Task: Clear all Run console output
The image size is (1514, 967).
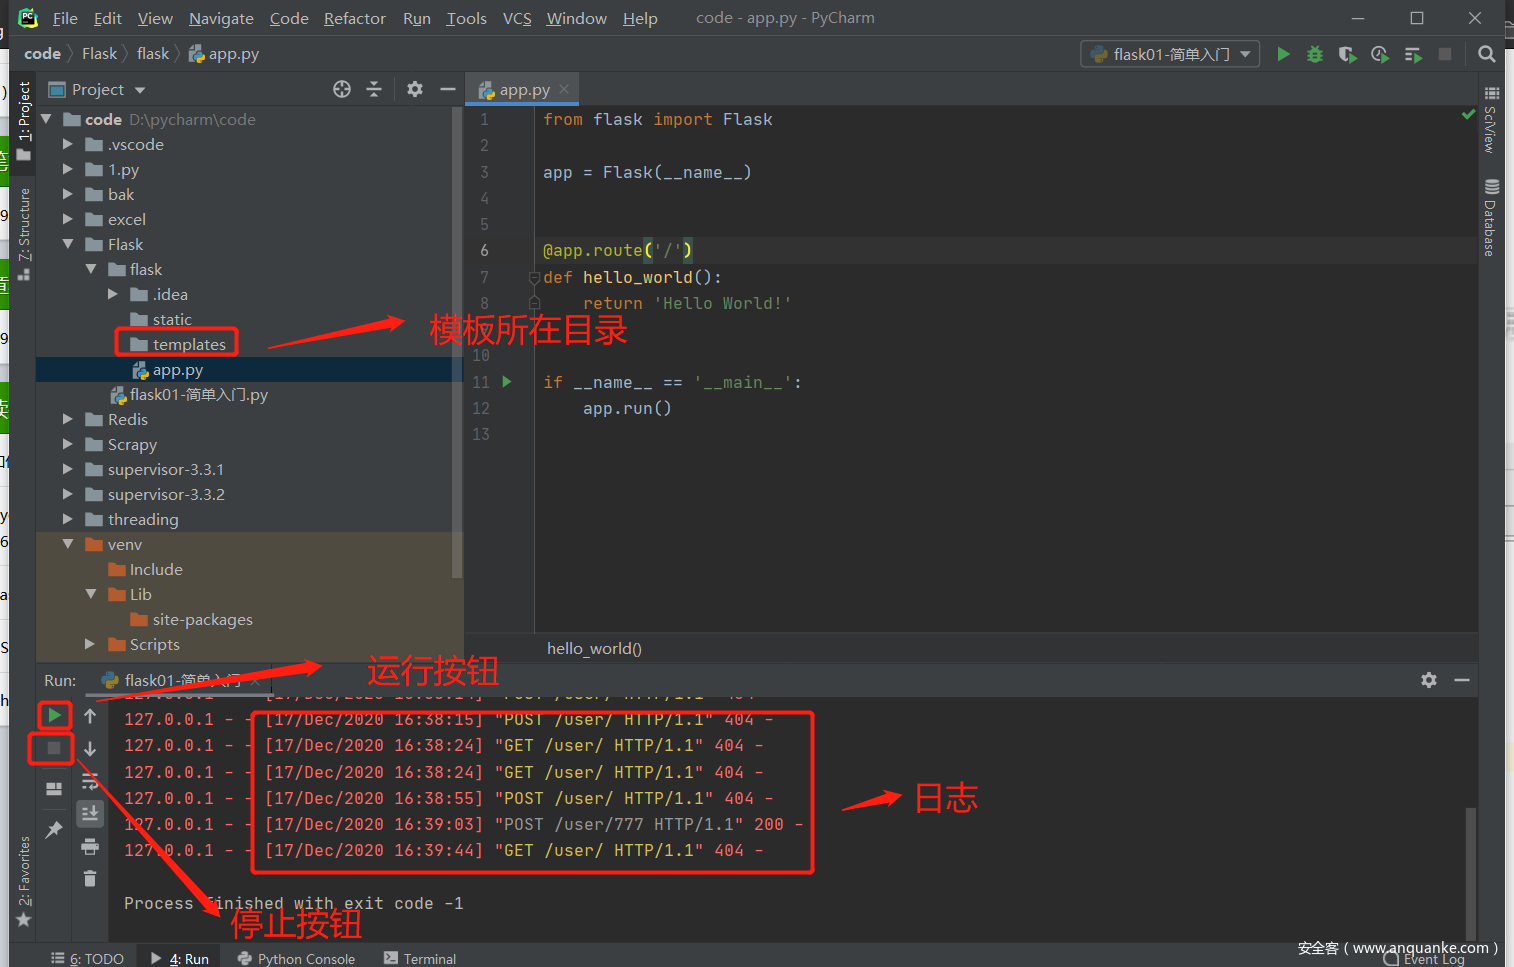Action: 90,878
